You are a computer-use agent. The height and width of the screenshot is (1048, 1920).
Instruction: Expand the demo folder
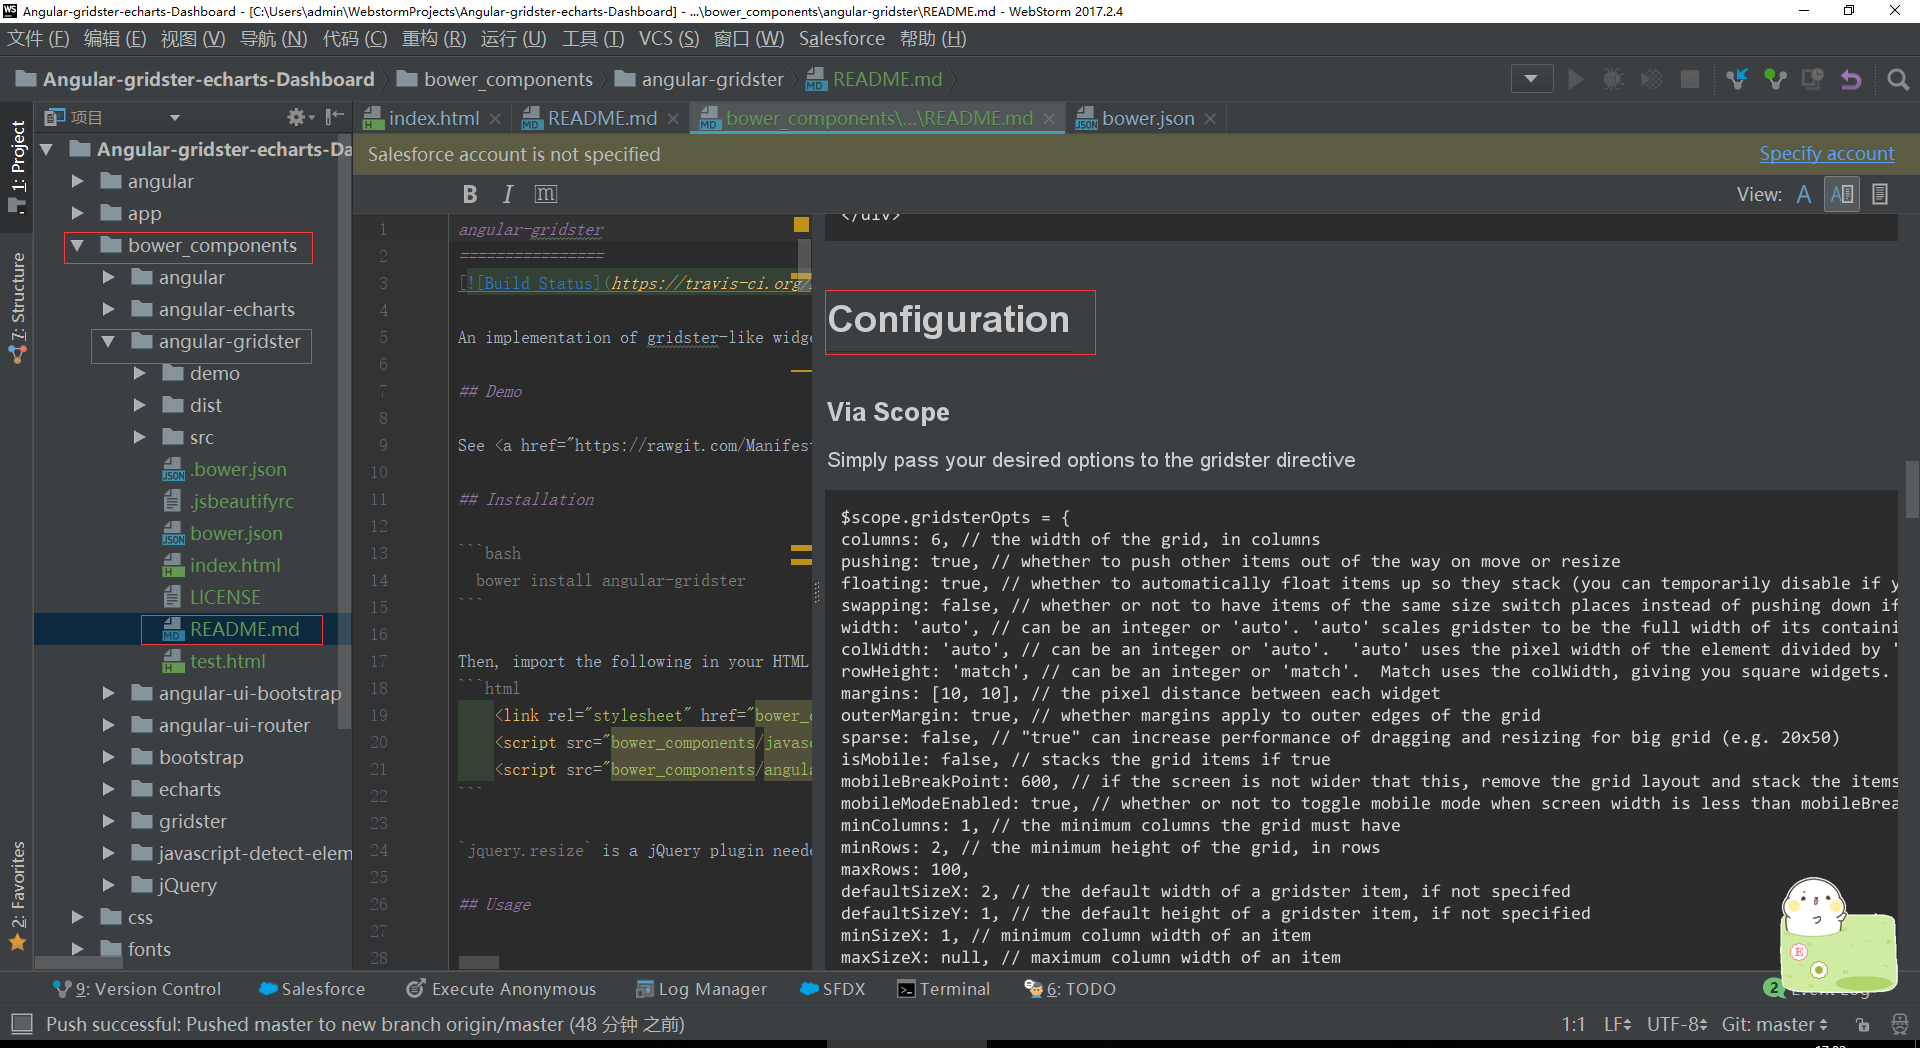(x=139, y=374)
